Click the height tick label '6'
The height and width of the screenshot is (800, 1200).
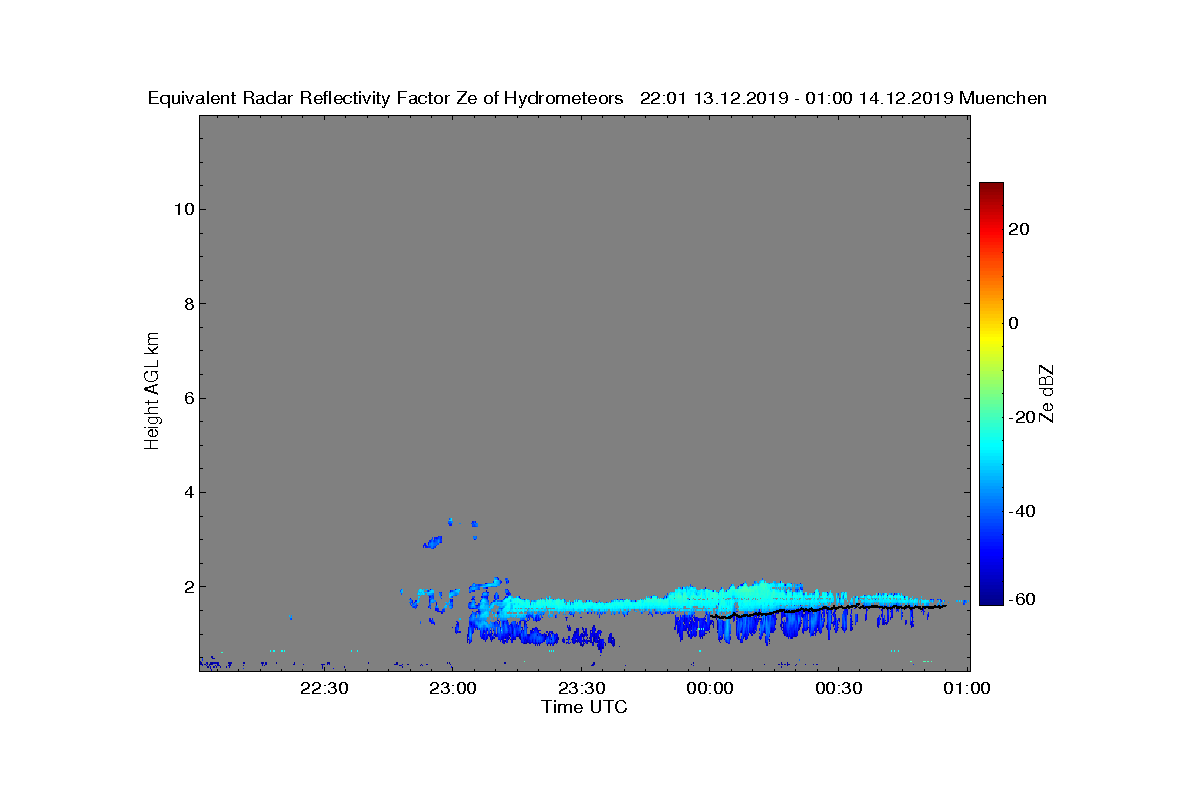tap(187, 398)
